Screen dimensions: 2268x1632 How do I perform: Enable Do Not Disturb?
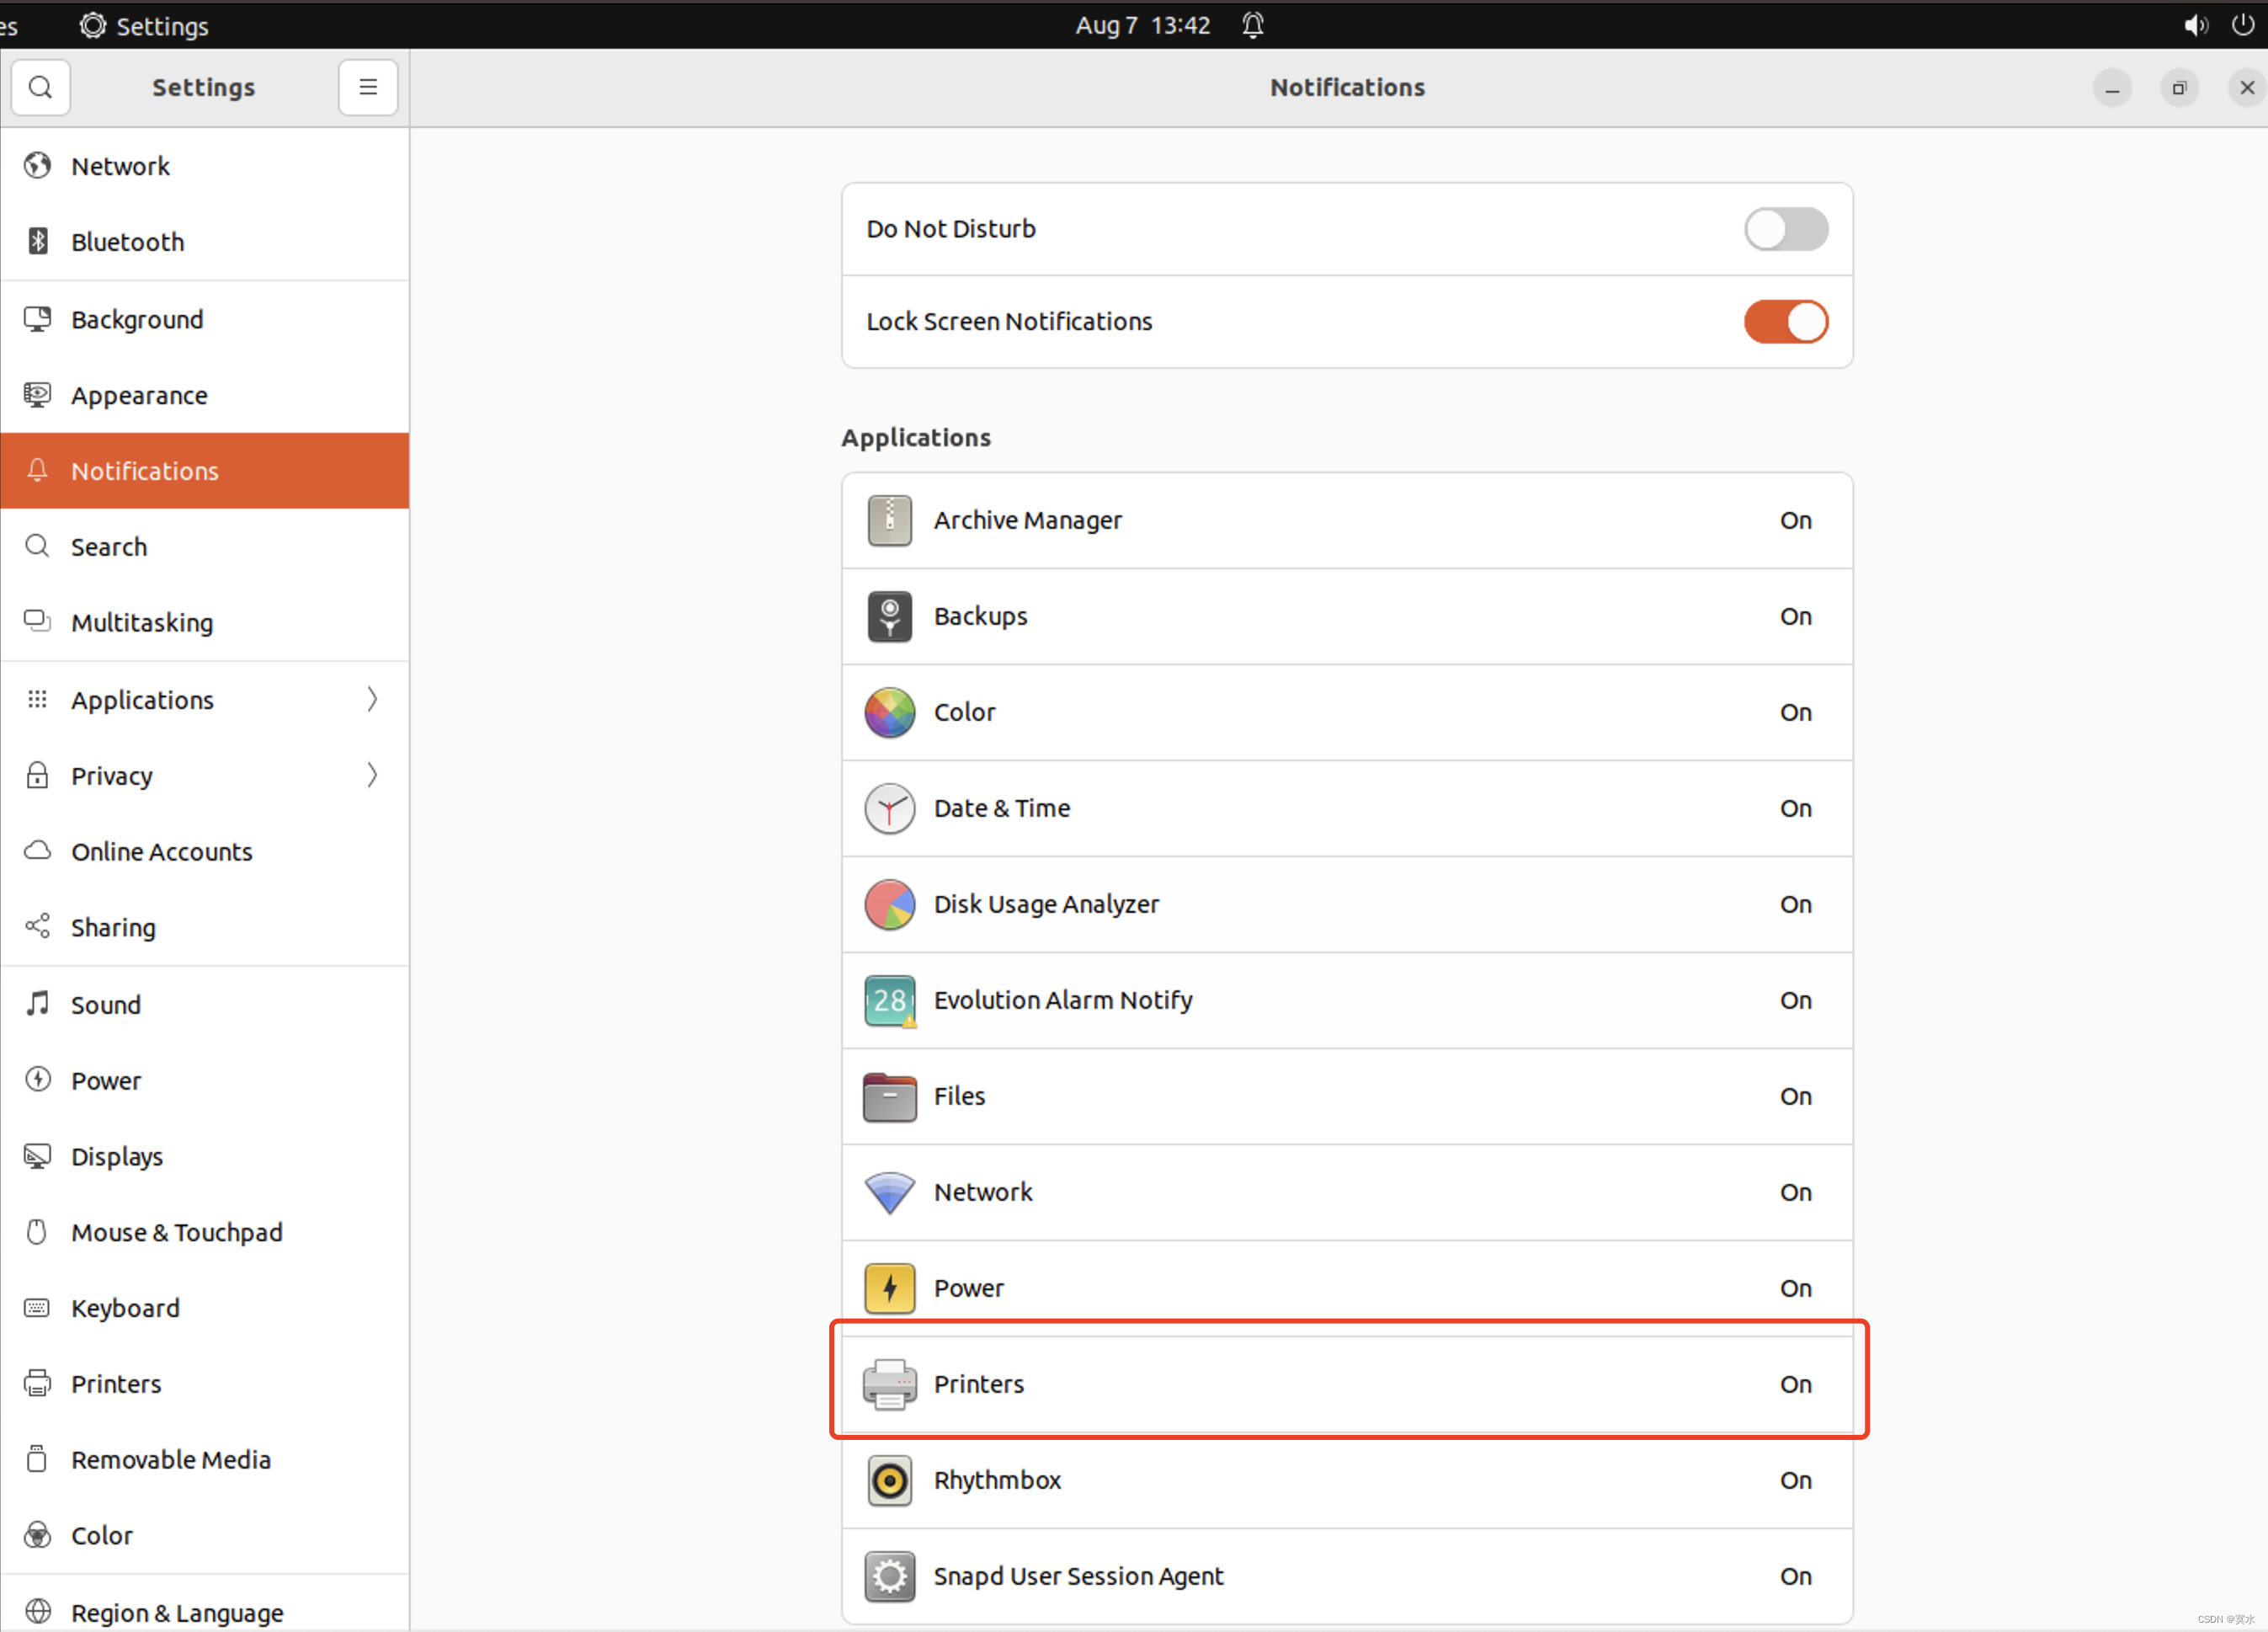coord(1786,229)
